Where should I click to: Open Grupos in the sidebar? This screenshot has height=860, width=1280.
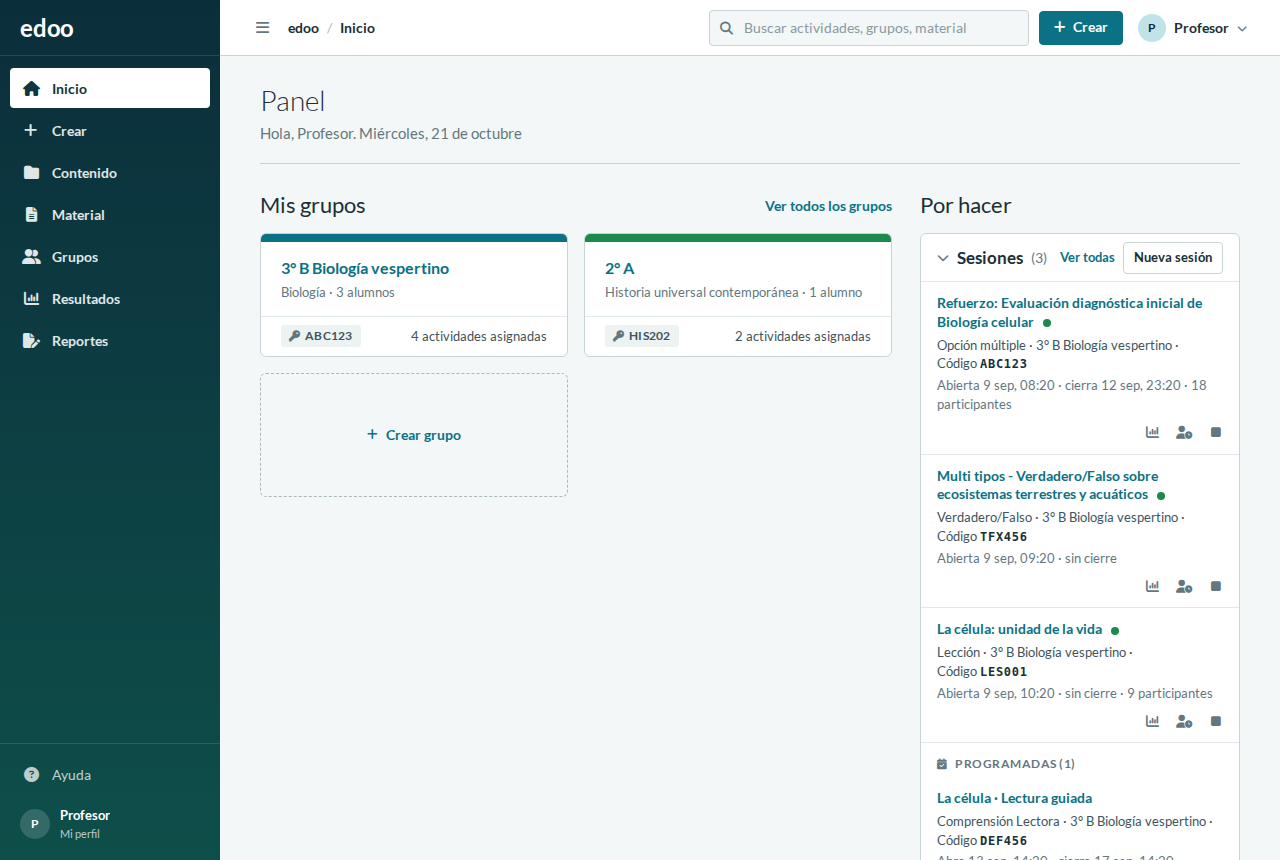(x=110, y=257)
